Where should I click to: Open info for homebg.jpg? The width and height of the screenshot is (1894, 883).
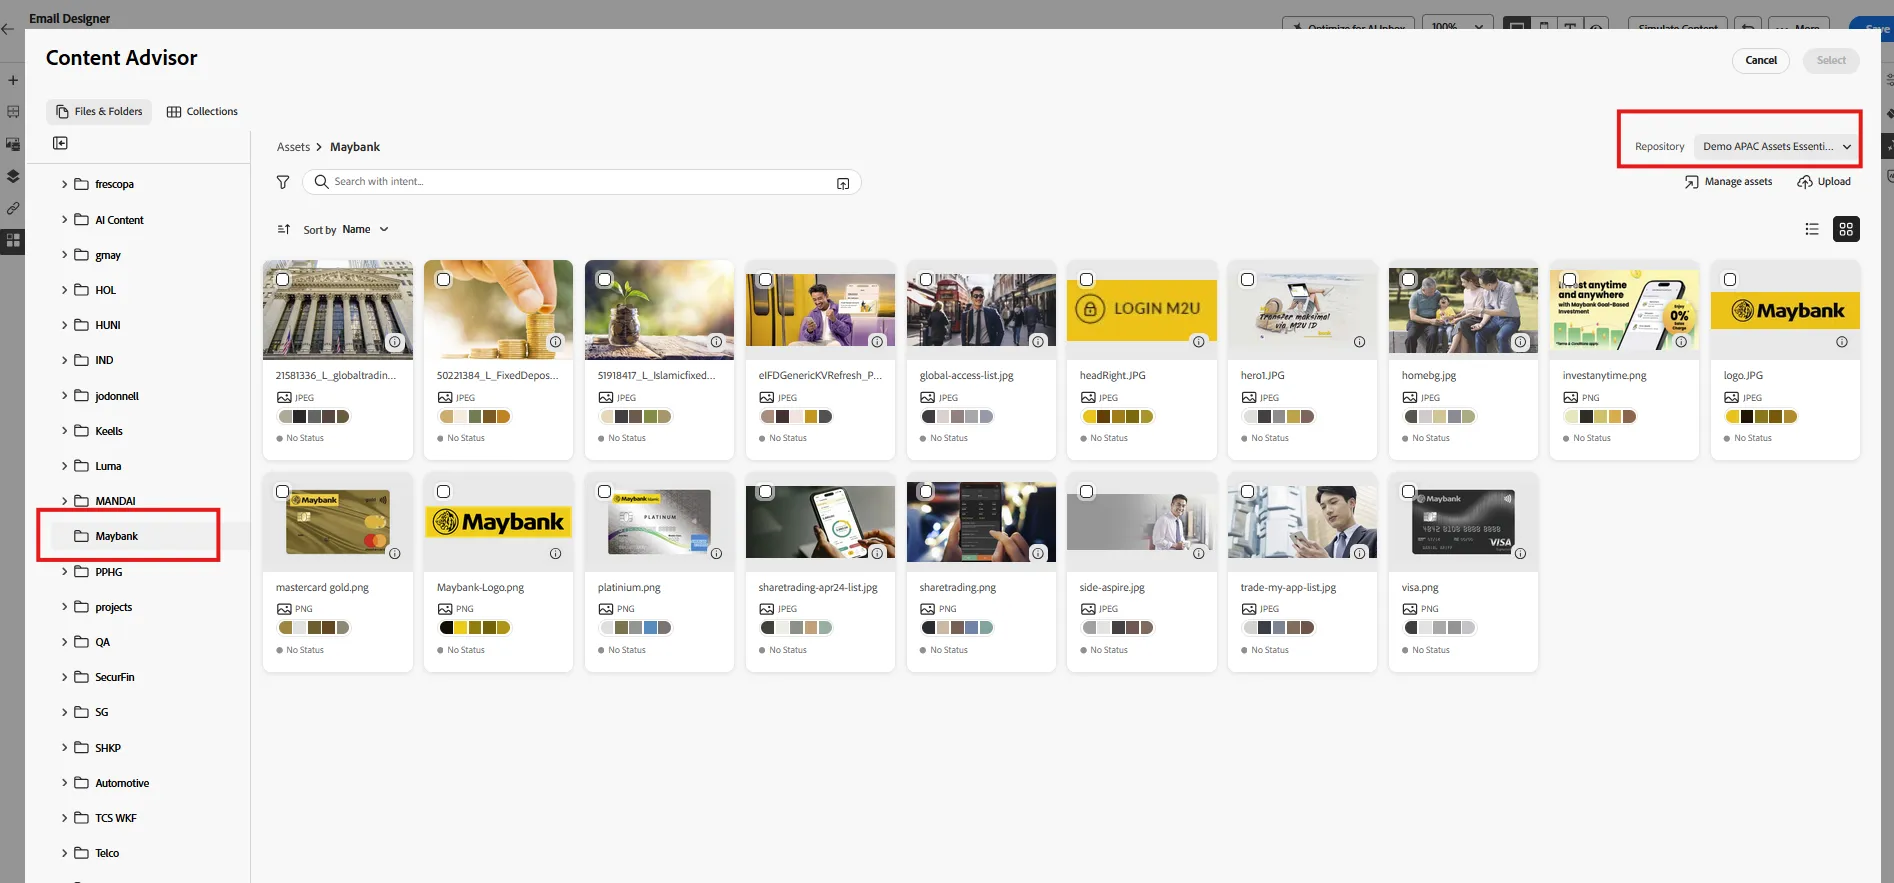(x=1520, y=342)
